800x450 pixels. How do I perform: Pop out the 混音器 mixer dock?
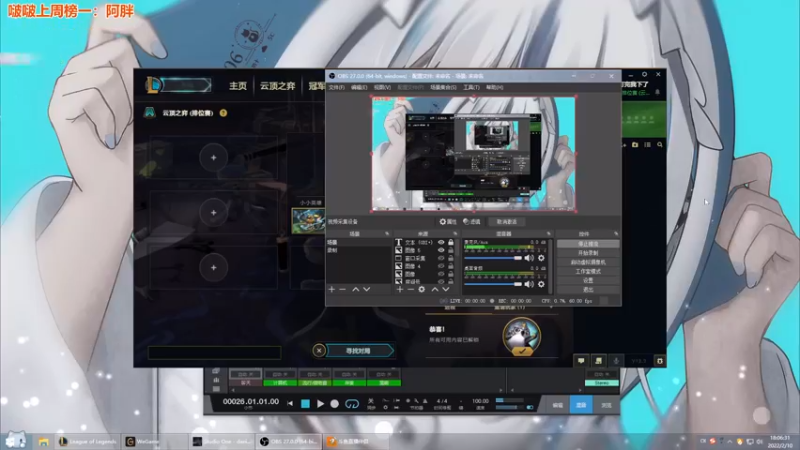pyautogui.click(x=549, y=234)
